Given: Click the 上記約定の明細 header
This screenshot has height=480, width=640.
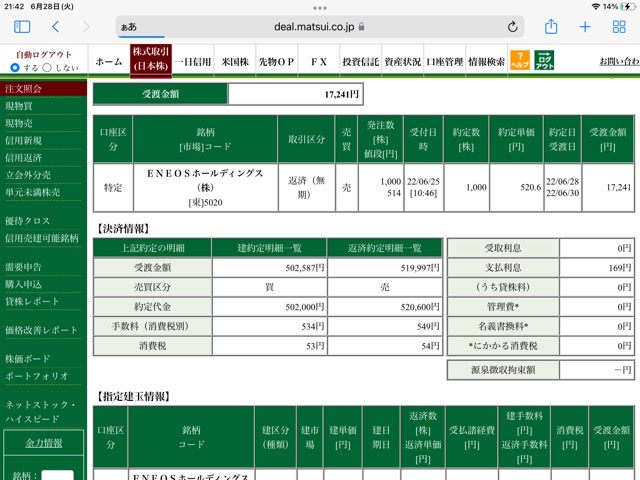Looking at the screenshot, I should (152, 248).
